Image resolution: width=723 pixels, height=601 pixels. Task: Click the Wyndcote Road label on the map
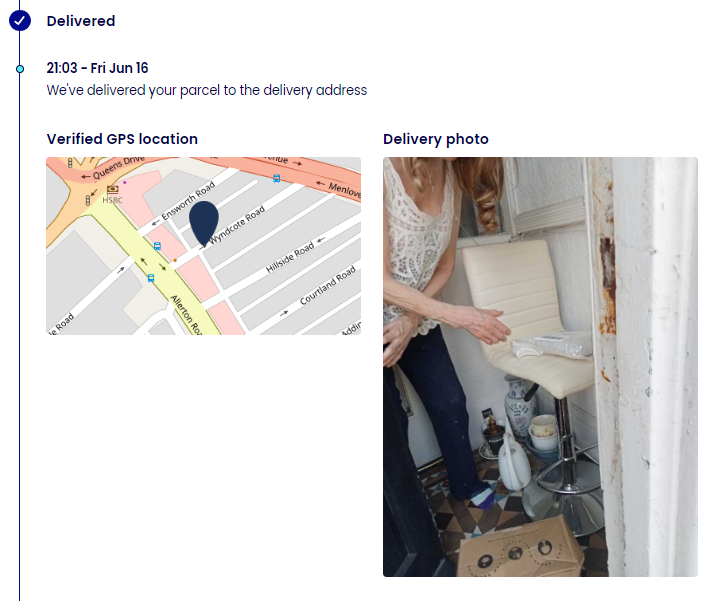tap(237, 225)
